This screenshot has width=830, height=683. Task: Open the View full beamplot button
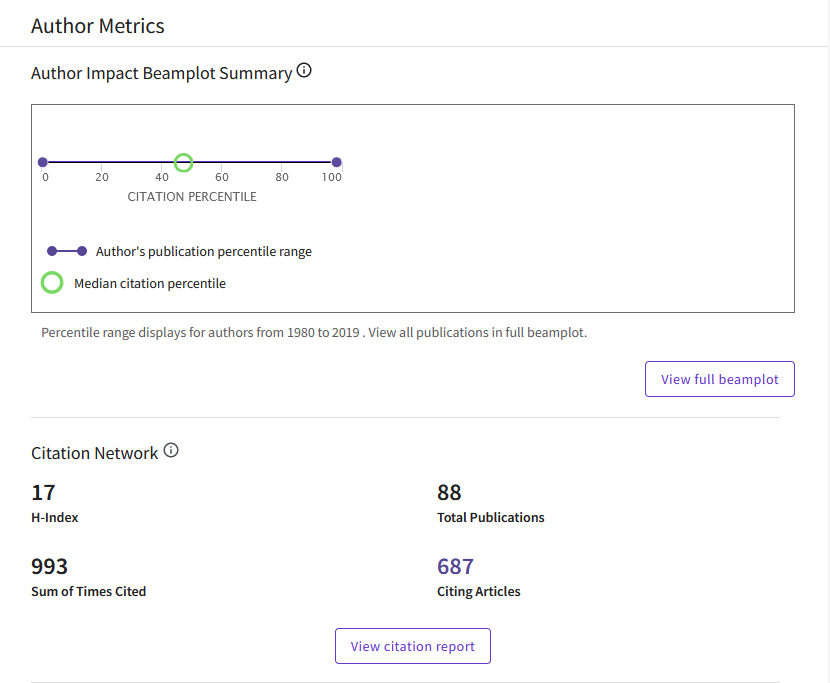[x=720, y=380]
